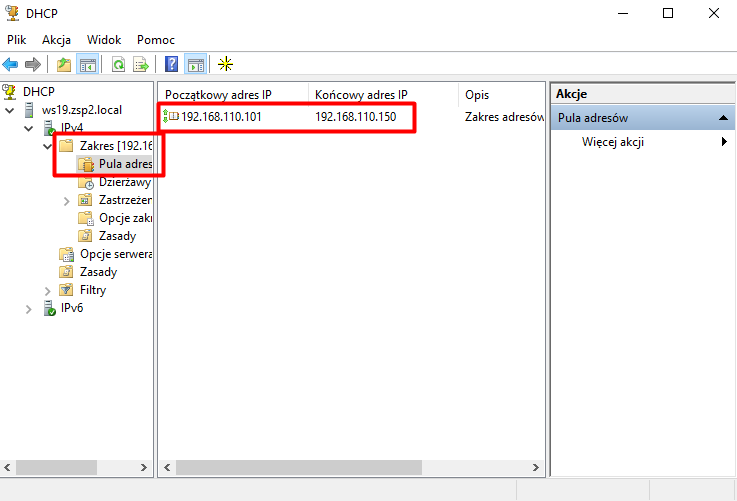This screenshot has width=737, height=501.
Task: Expand the Filtry tree node
Action: [x=47, y=291]
